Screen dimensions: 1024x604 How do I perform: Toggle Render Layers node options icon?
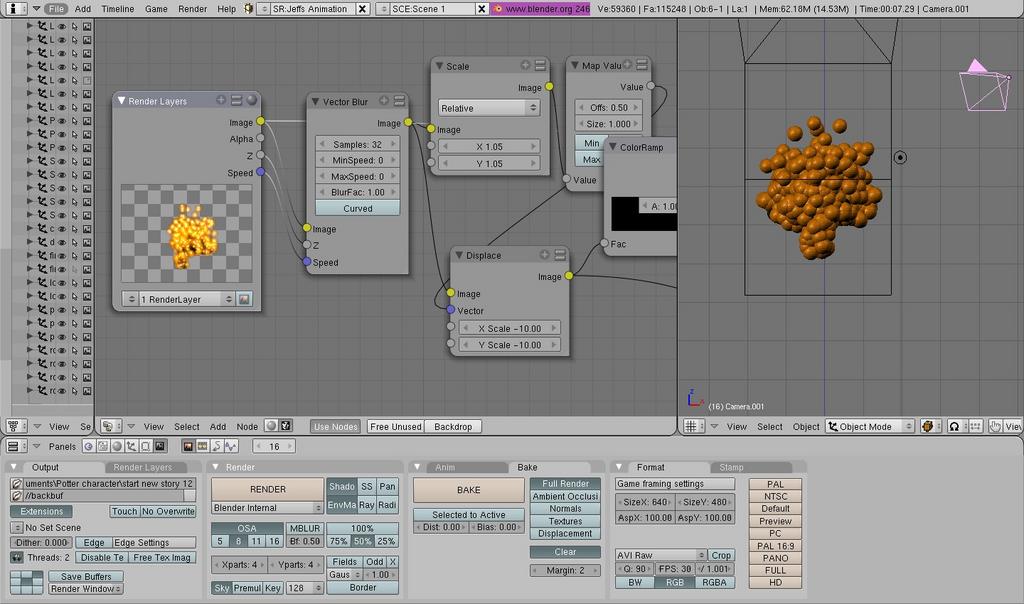(x=236, y=100)
